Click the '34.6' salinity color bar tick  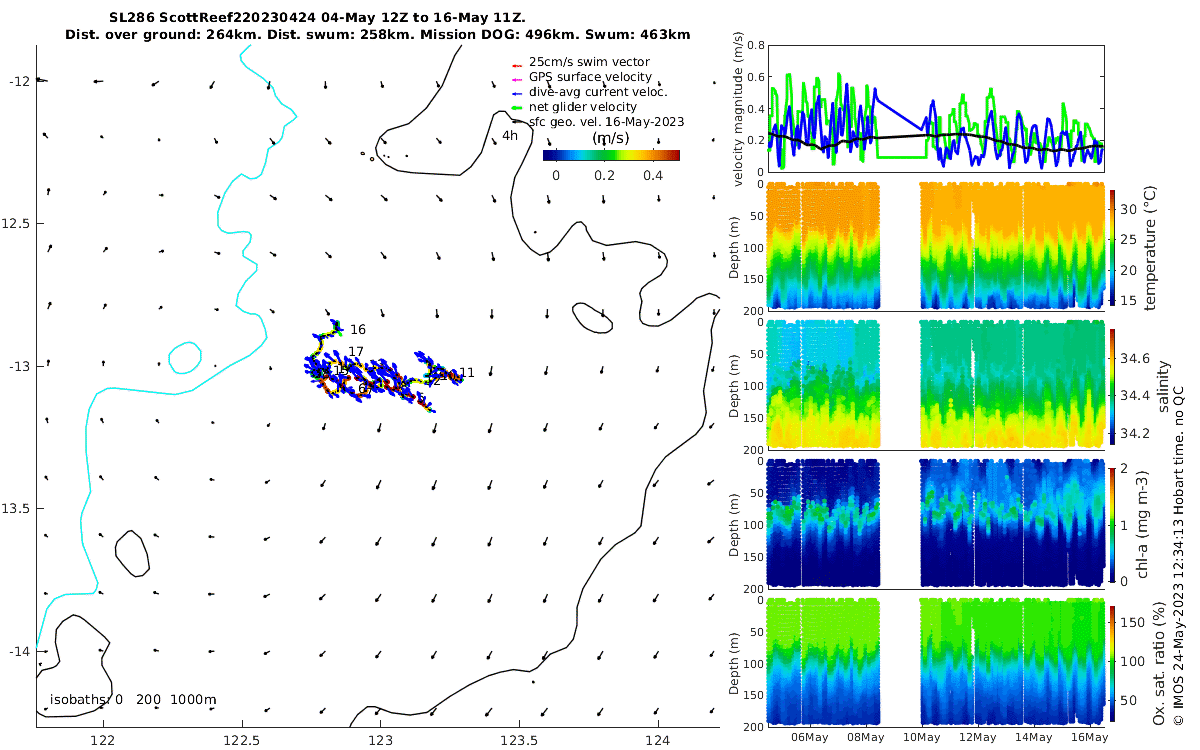click(x=1134, y=356)
